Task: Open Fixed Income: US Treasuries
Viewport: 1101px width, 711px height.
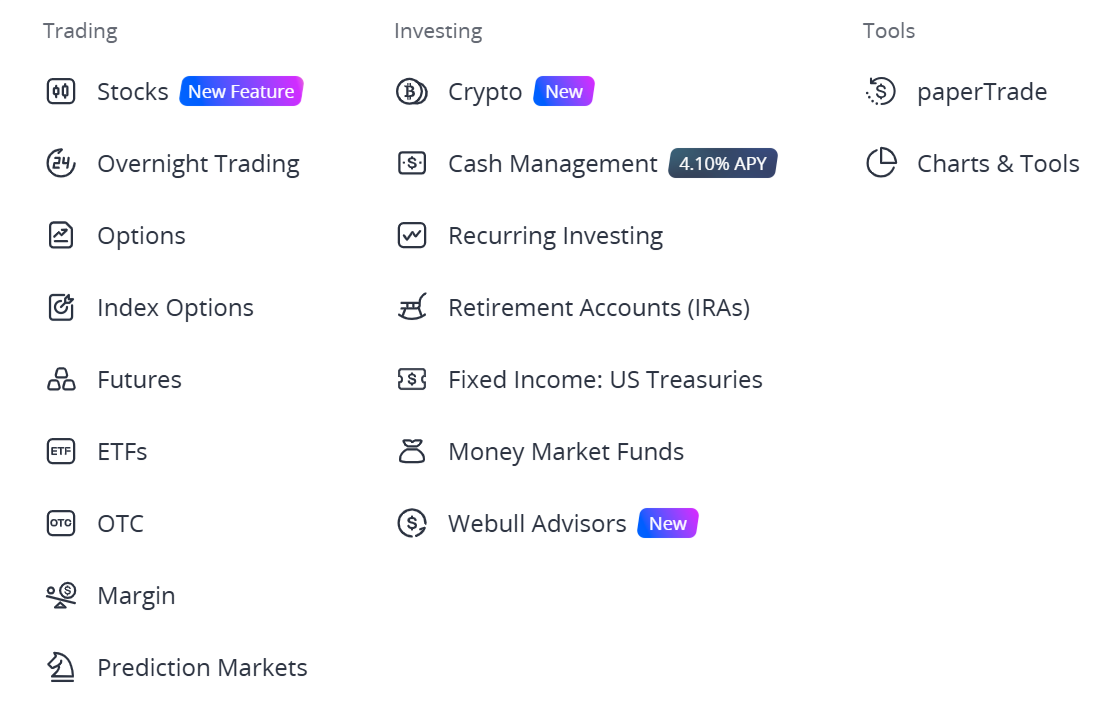Action: (605, 380)
